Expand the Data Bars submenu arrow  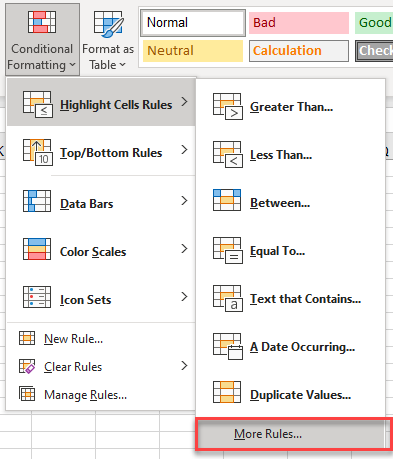coord(184,200)
